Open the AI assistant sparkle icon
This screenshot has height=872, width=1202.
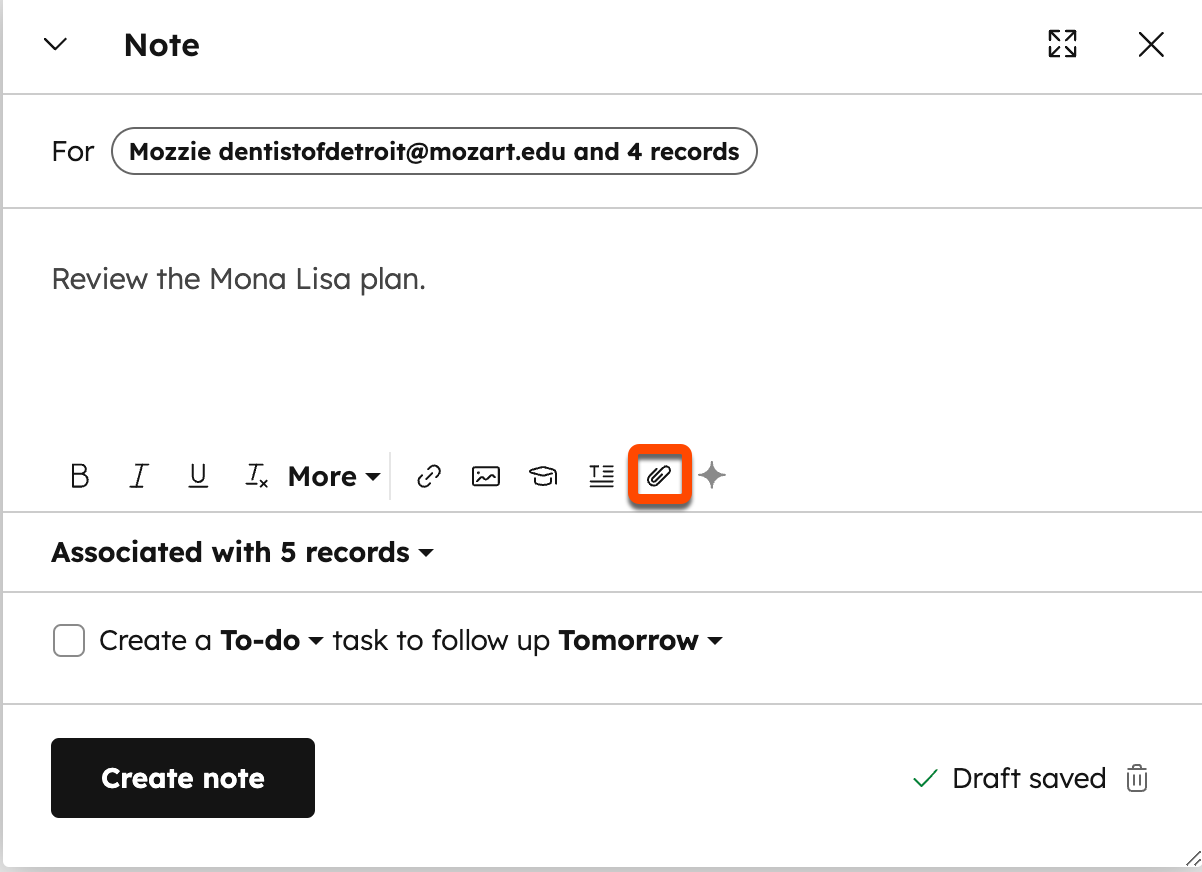point(711,476)
